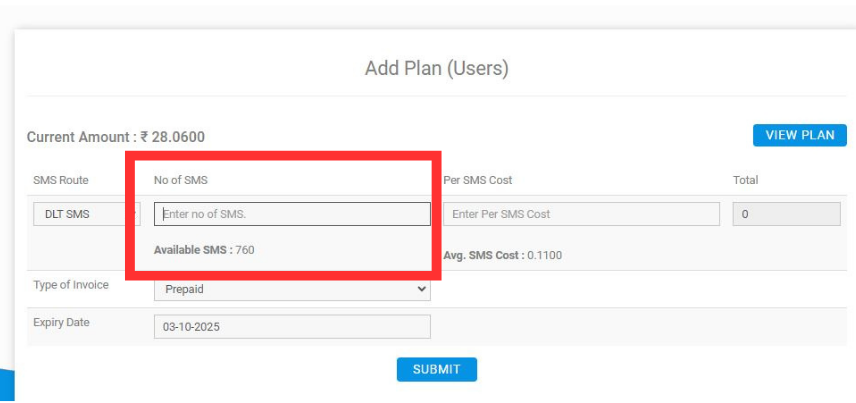Select the Type of Invoice label
Image resolution: width=856 pixels, height=403 pixels.
click(x=71, y=285)
